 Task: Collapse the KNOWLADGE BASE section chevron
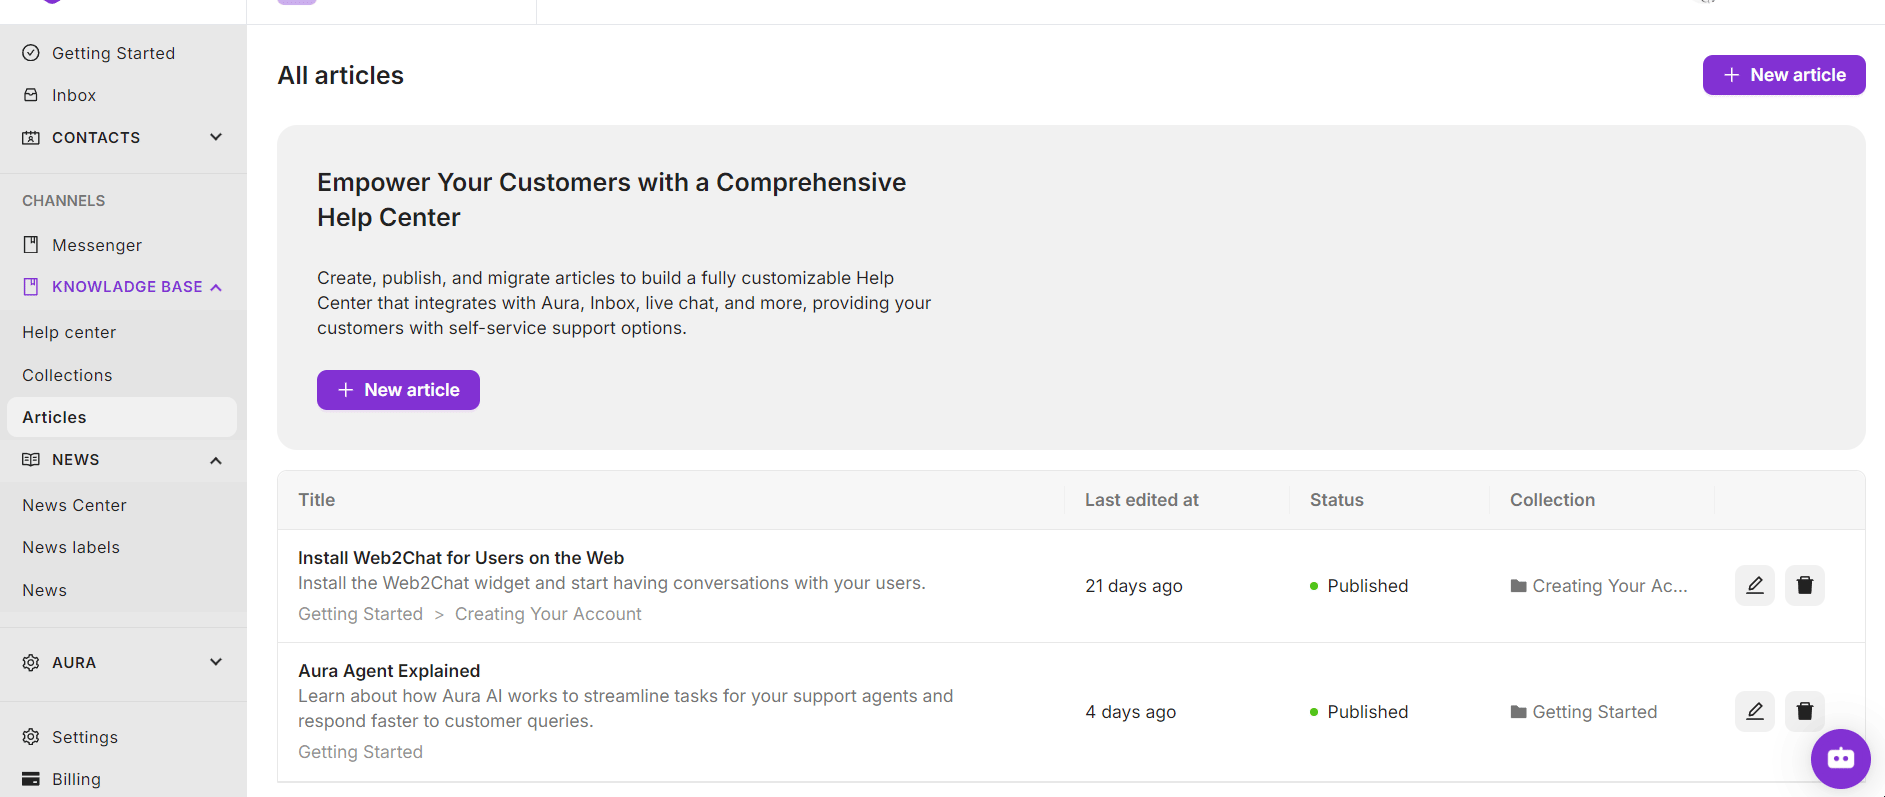click(216, 287)
